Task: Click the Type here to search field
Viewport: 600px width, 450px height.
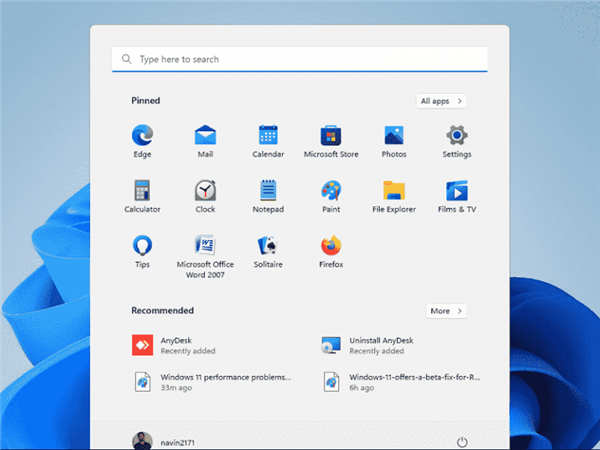Action: [x=300, y=59]
